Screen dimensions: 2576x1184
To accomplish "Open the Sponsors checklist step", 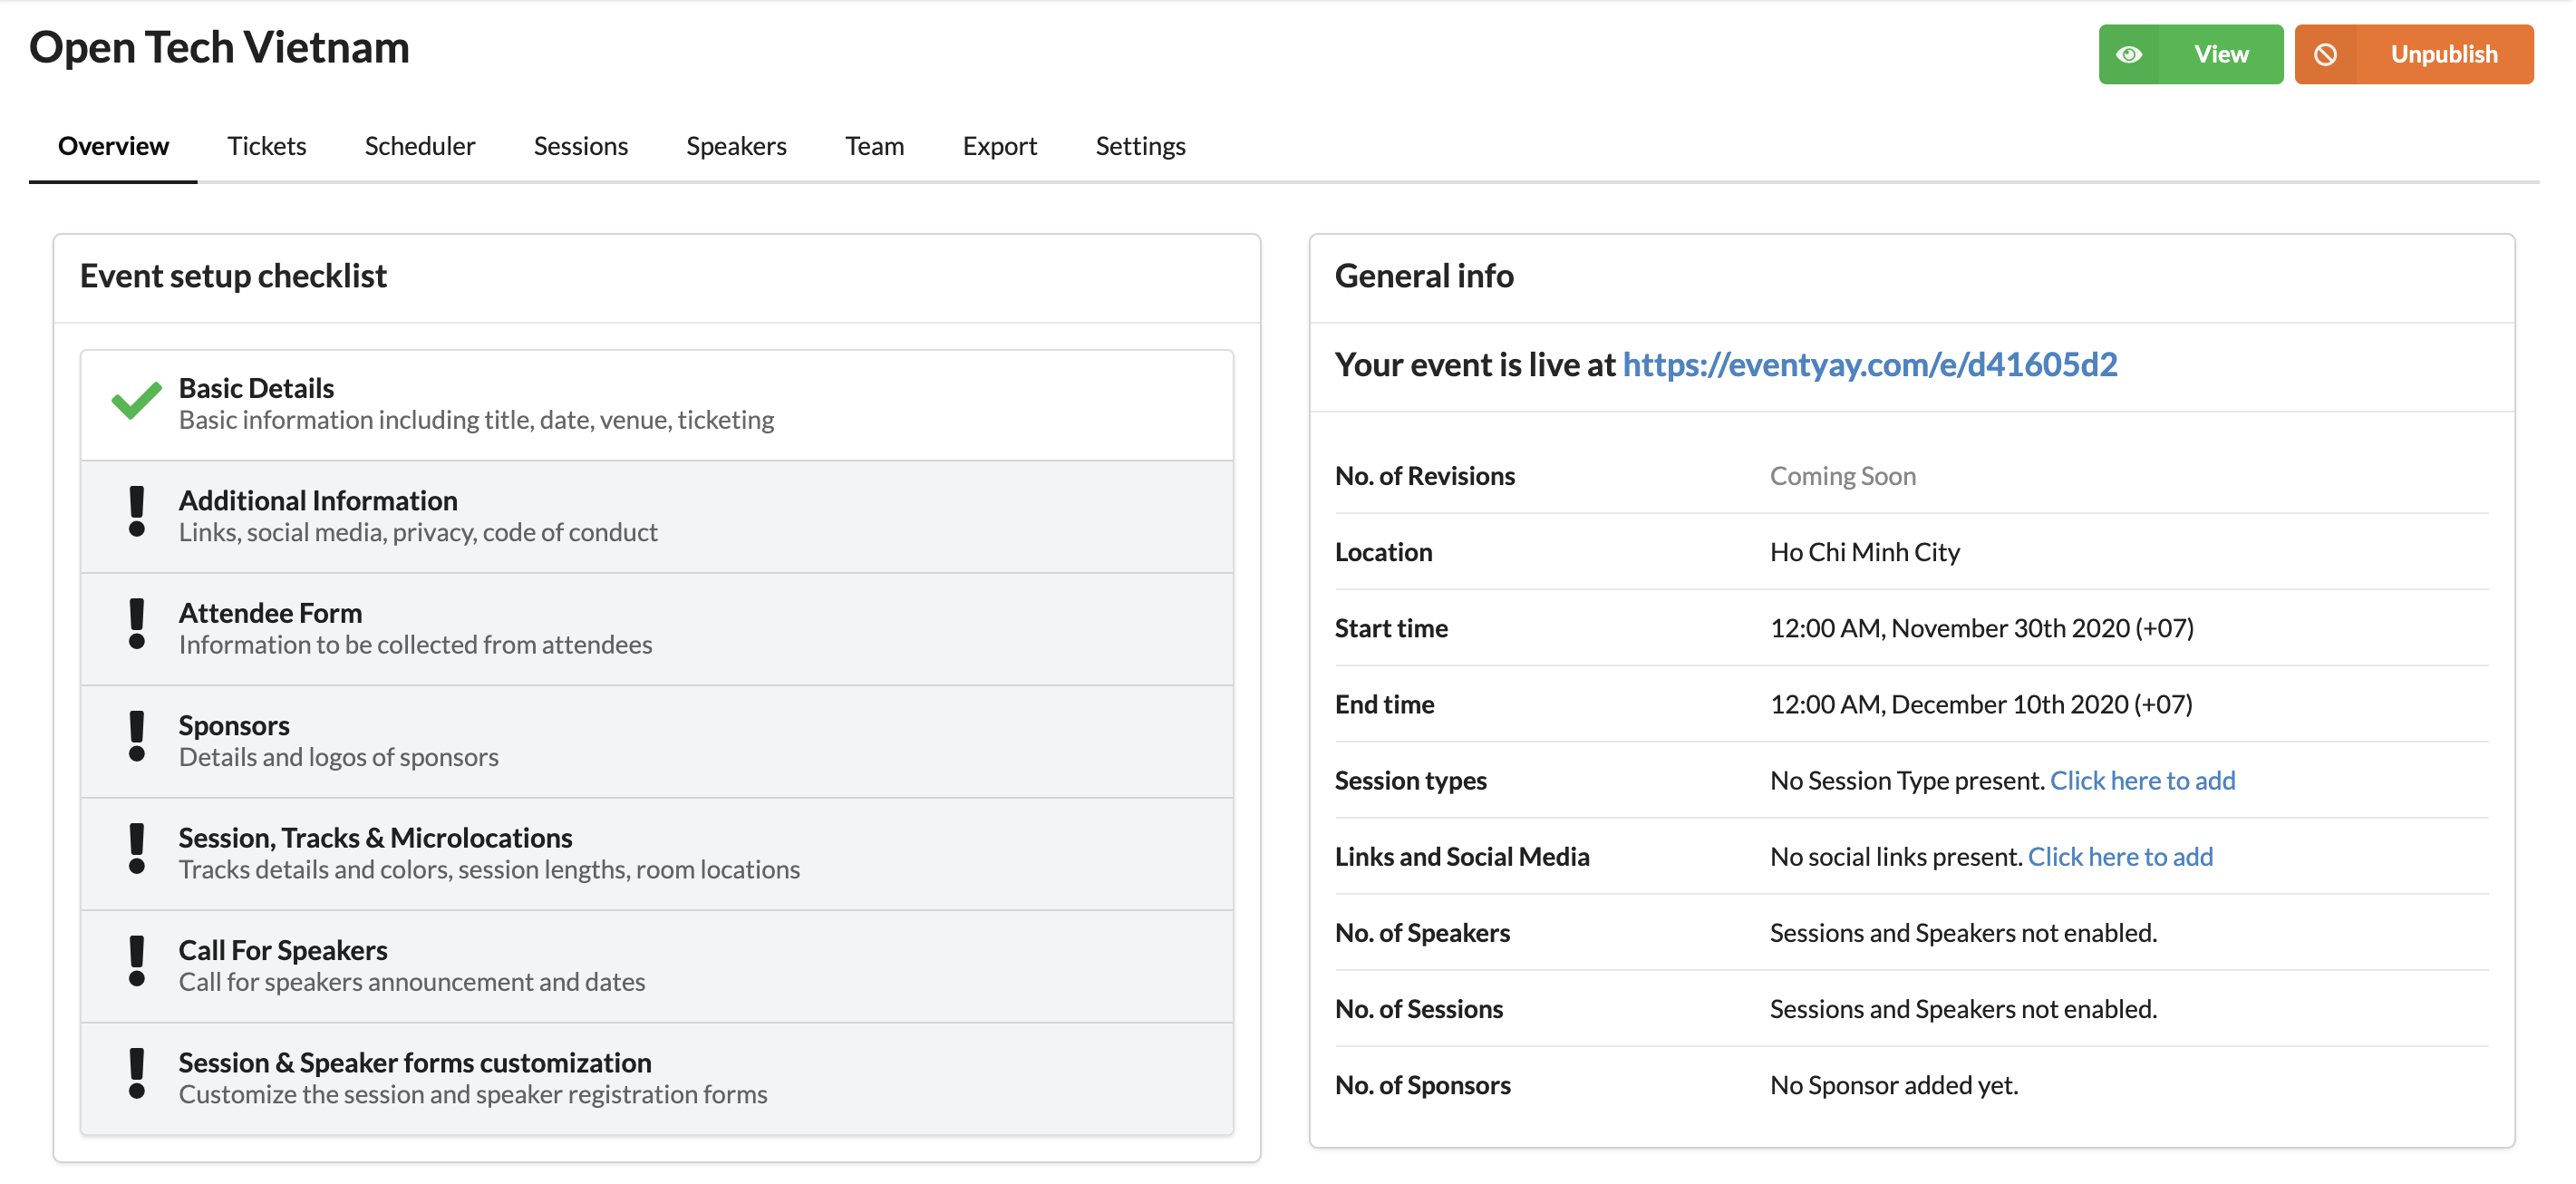I will point(657,742).
